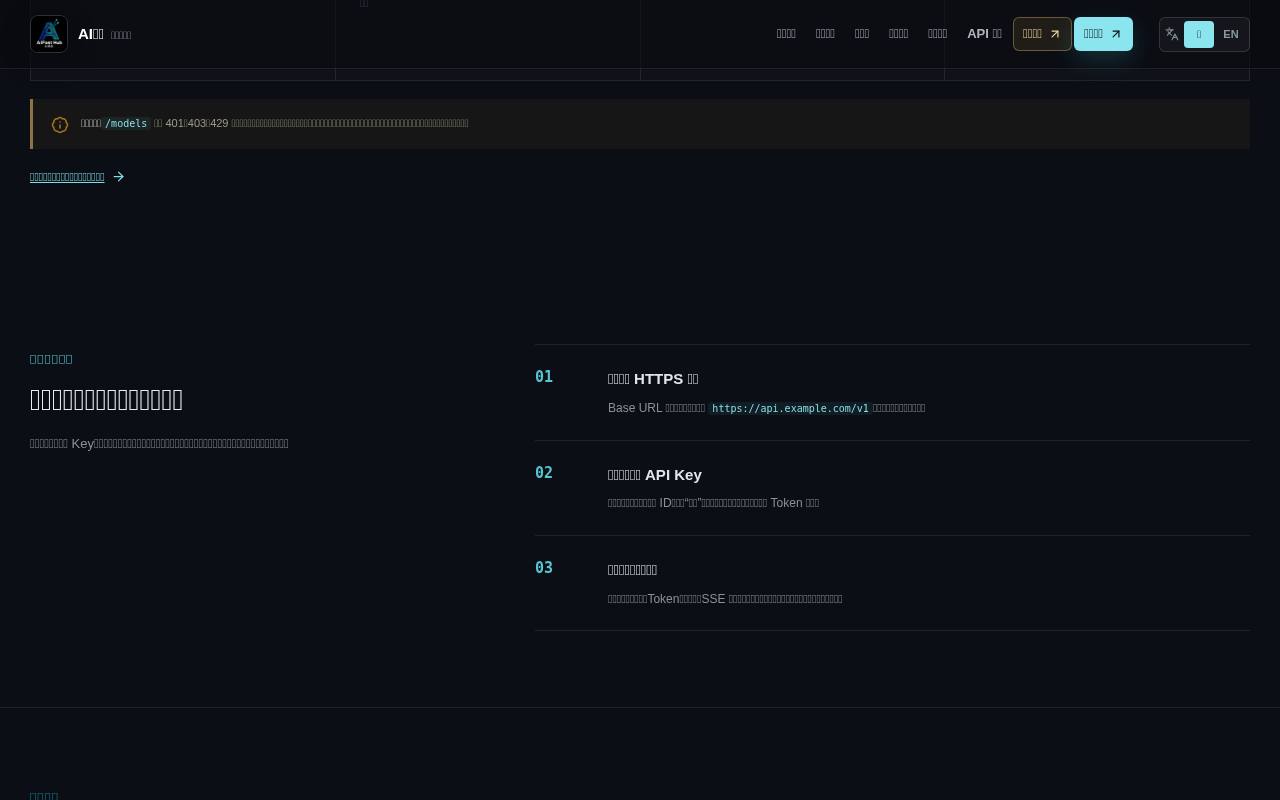Click the step 01 HTTPS heading

point(653,379)
